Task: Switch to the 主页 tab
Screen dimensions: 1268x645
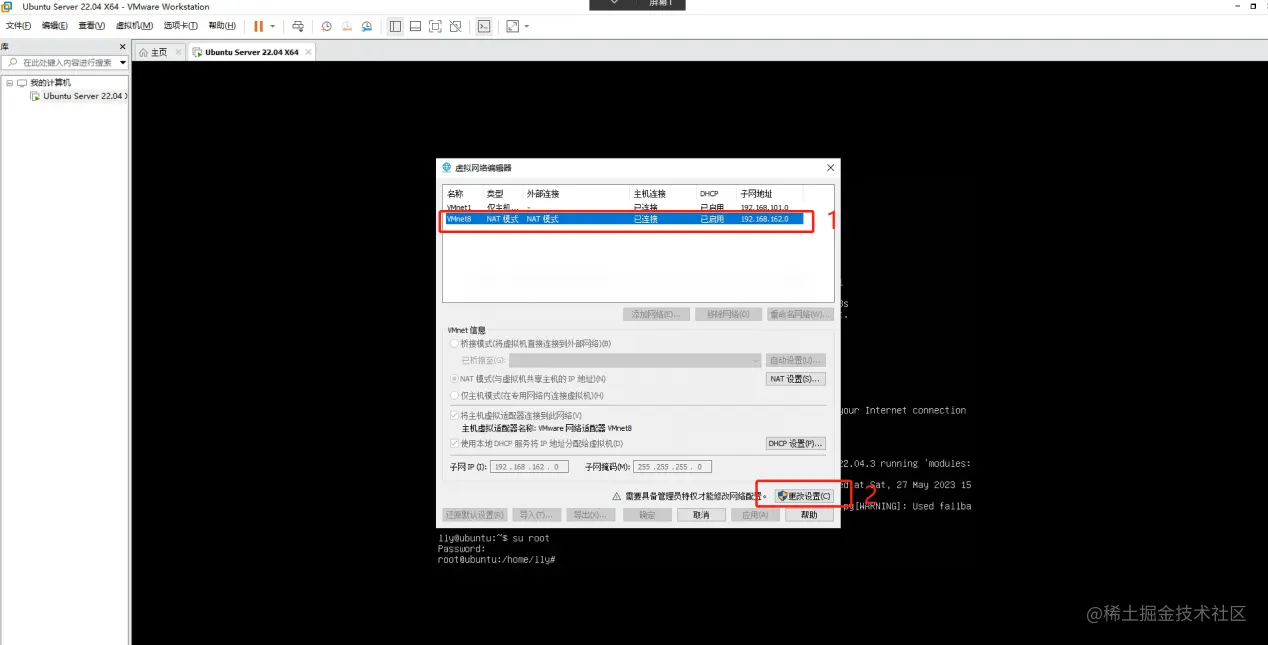Action: pos(158,51)
